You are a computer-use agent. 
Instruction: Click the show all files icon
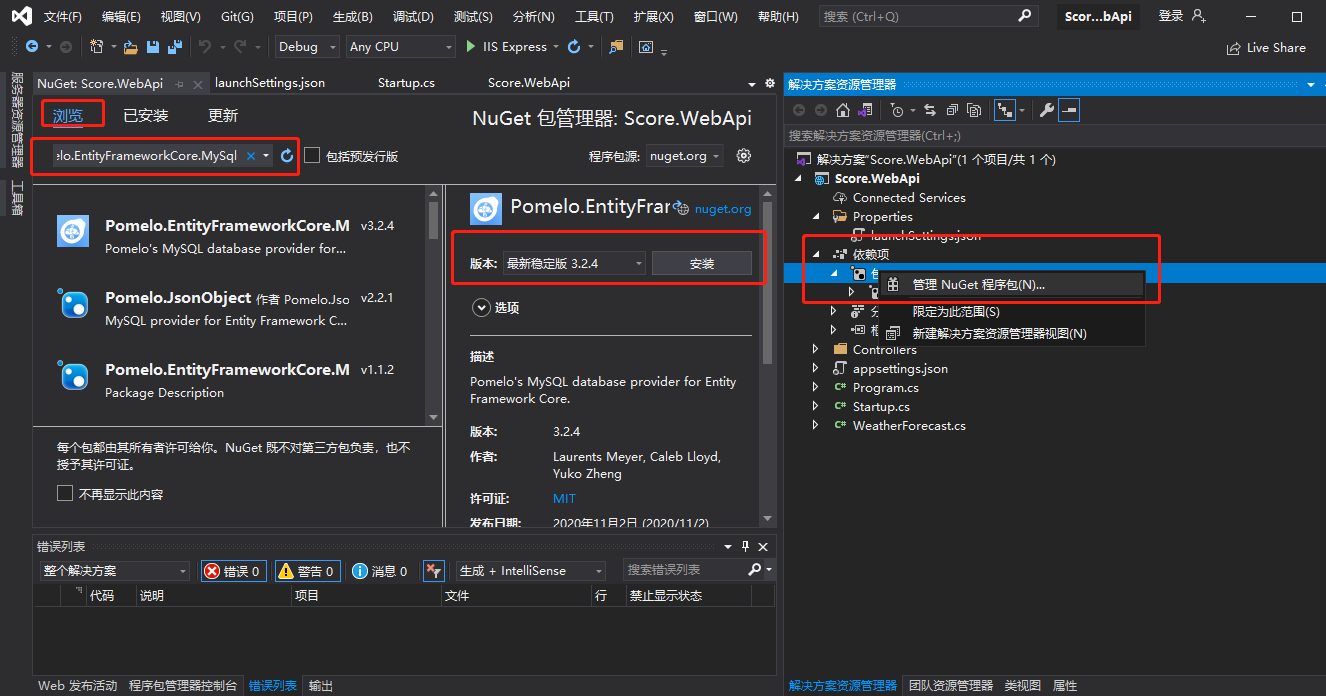tap(972, 110)
